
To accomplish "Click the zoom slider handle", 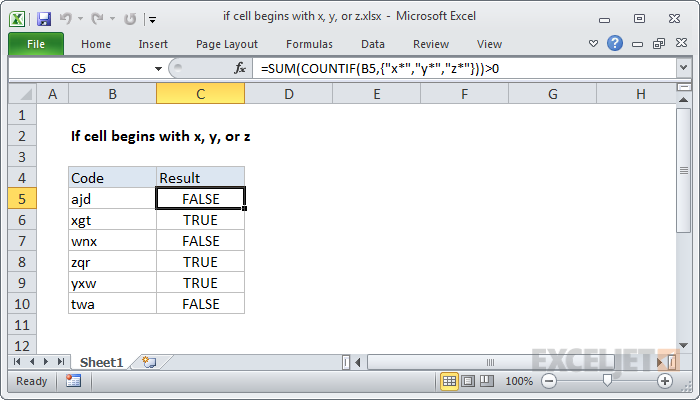I will point(607,381).
